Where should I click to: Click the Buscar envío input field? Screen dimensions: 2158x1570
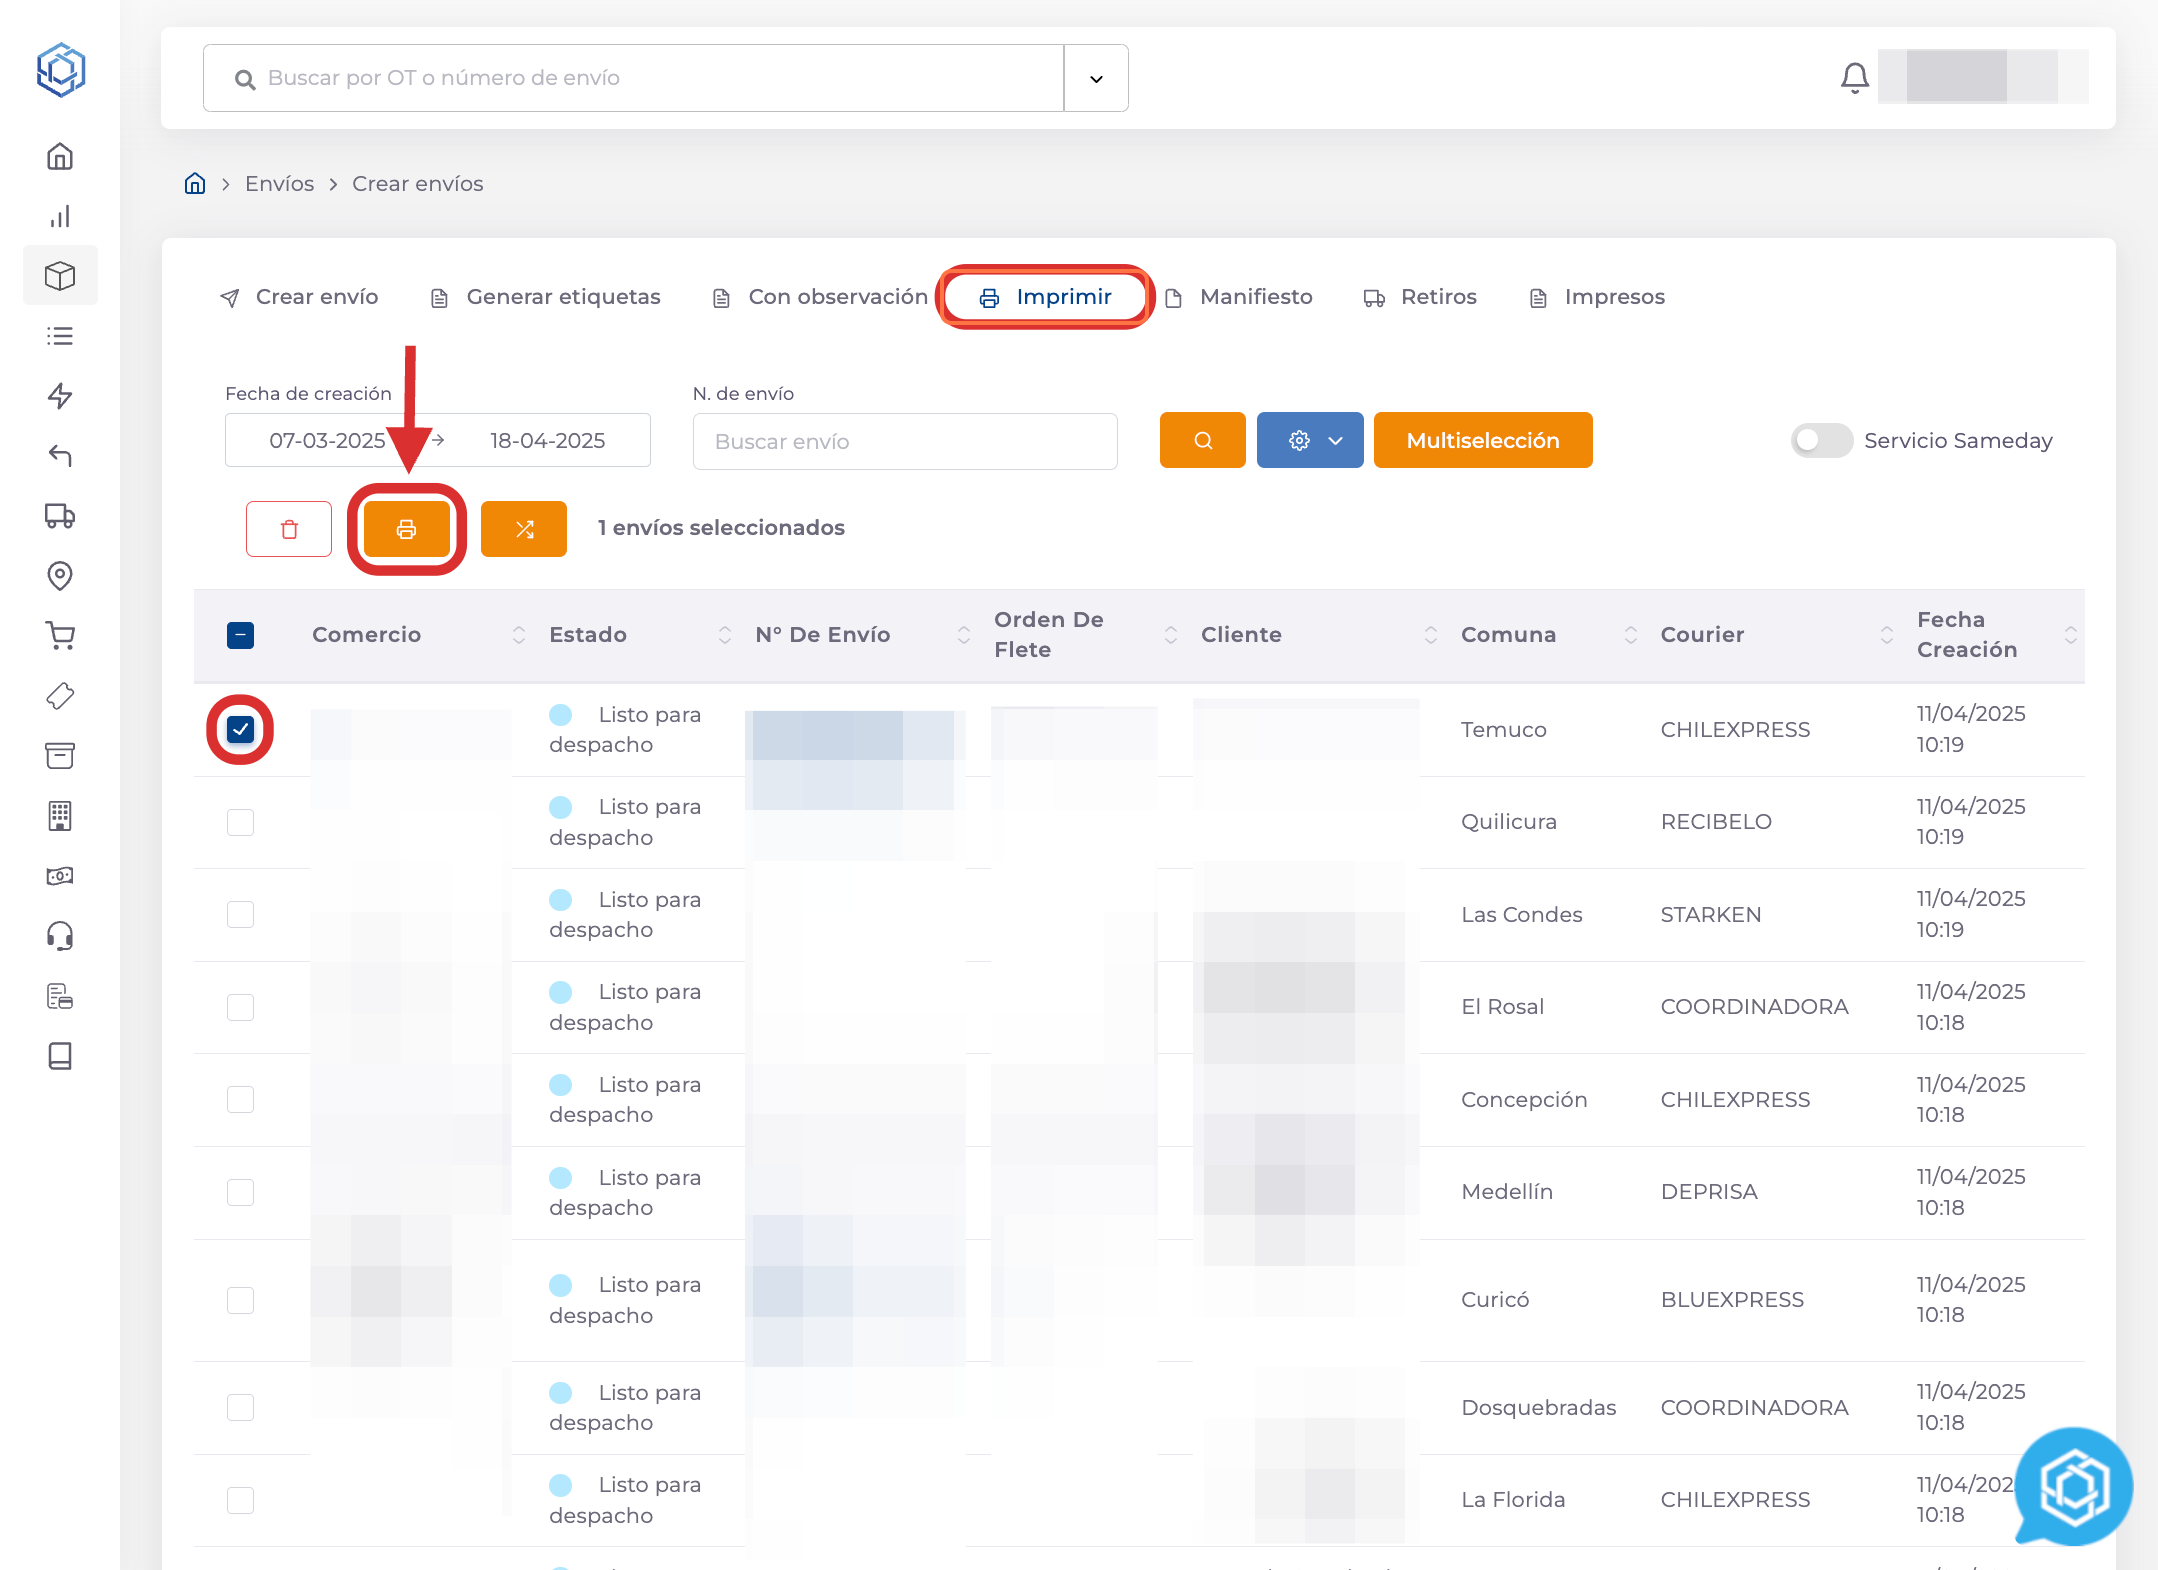click(904, 441)
